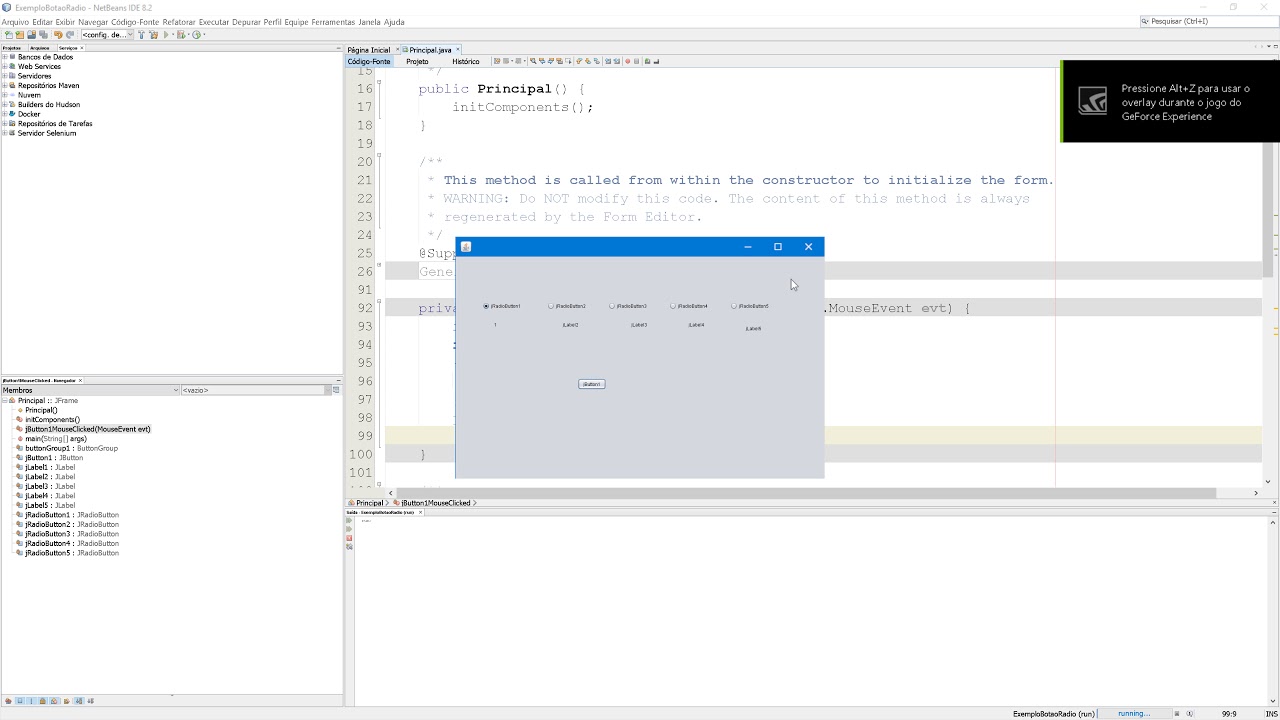Viewport: 1280px width, 720px height.
Task: Select initComponents() in the Navigator
Action: [52, 420]
